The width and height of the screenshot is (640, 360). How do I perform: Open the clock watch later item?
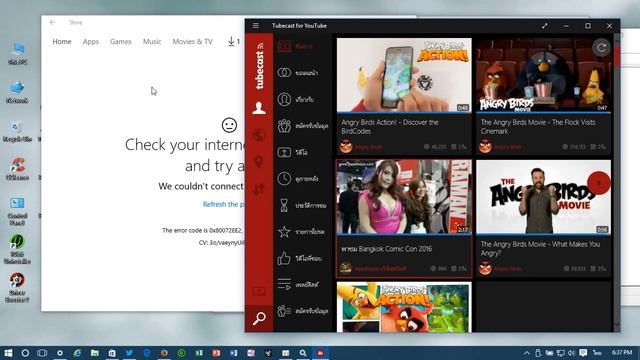point(302,179)
